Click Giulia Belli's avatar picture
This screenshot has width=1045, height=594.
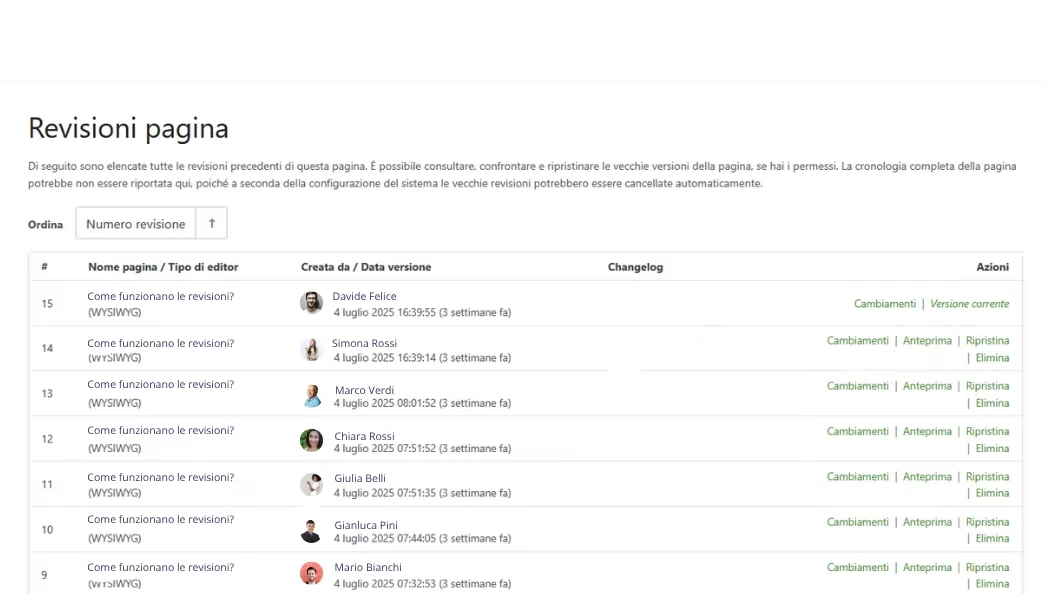312,485
